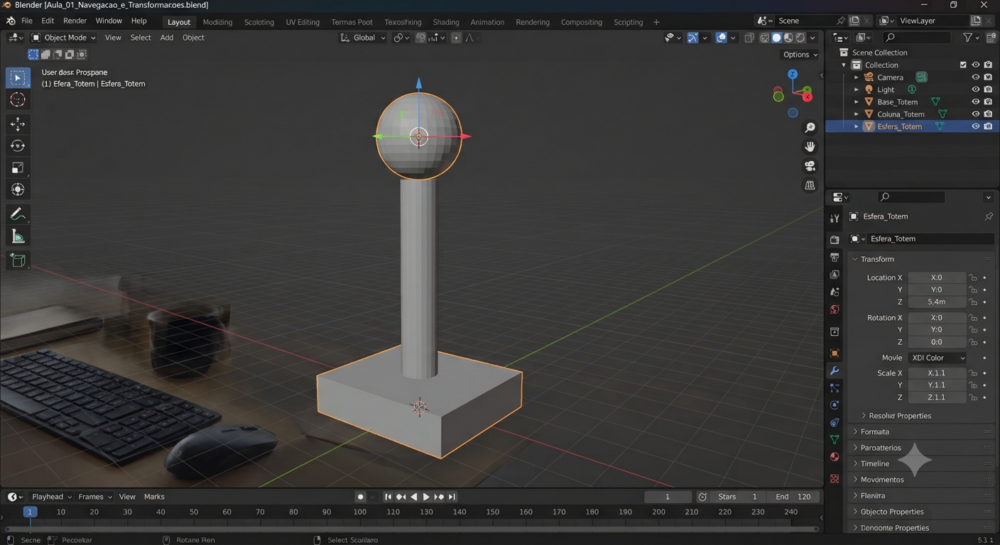Viewport: 1000px width, 545px height.
Task: Jump to the last frame button
Action: pos(452,497)
